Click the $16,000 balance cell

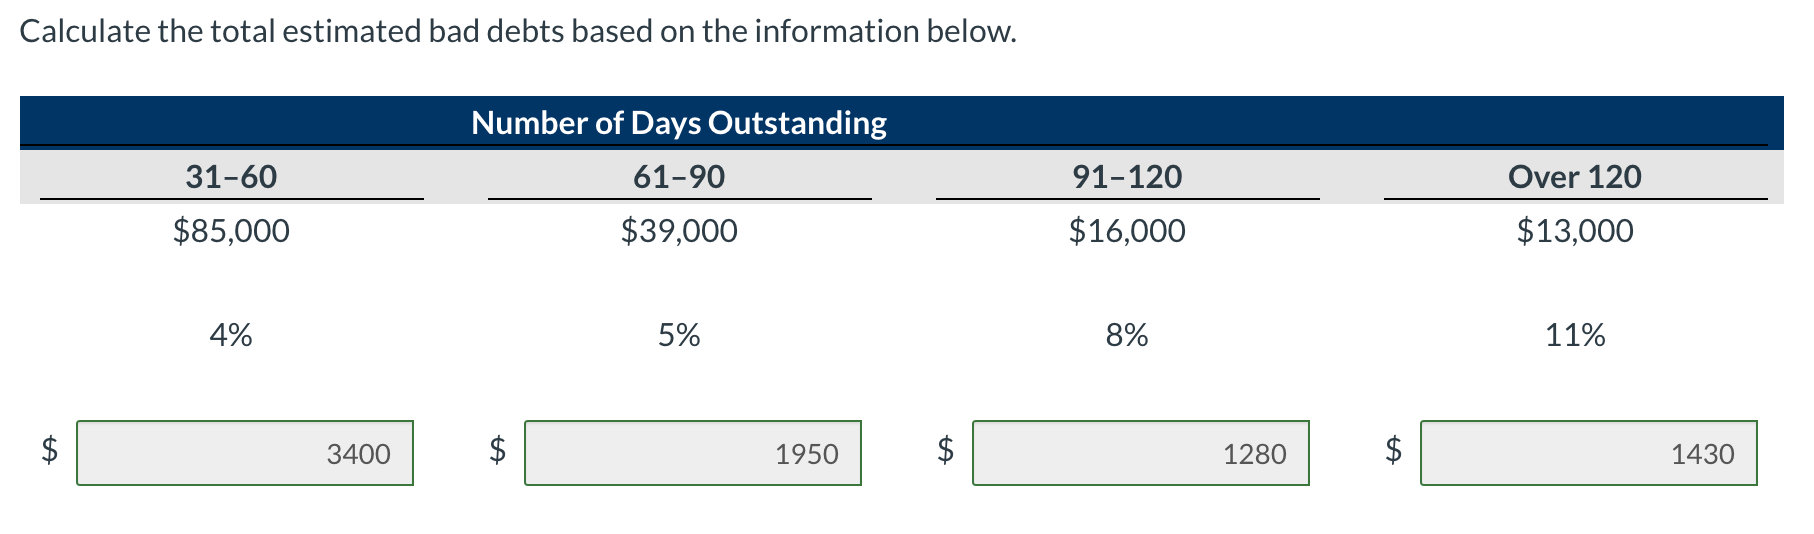click(1127, 231)
